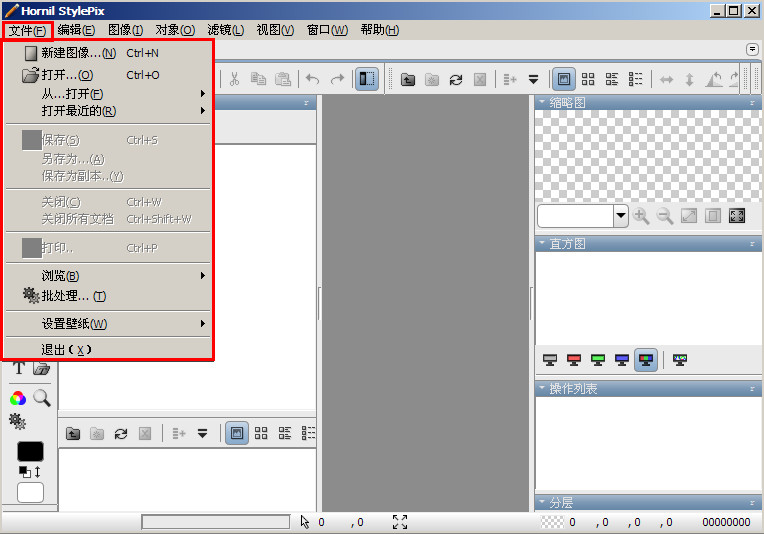Select the text-from-file folder tool
This screenshot has width=764, height=534.
42,368
